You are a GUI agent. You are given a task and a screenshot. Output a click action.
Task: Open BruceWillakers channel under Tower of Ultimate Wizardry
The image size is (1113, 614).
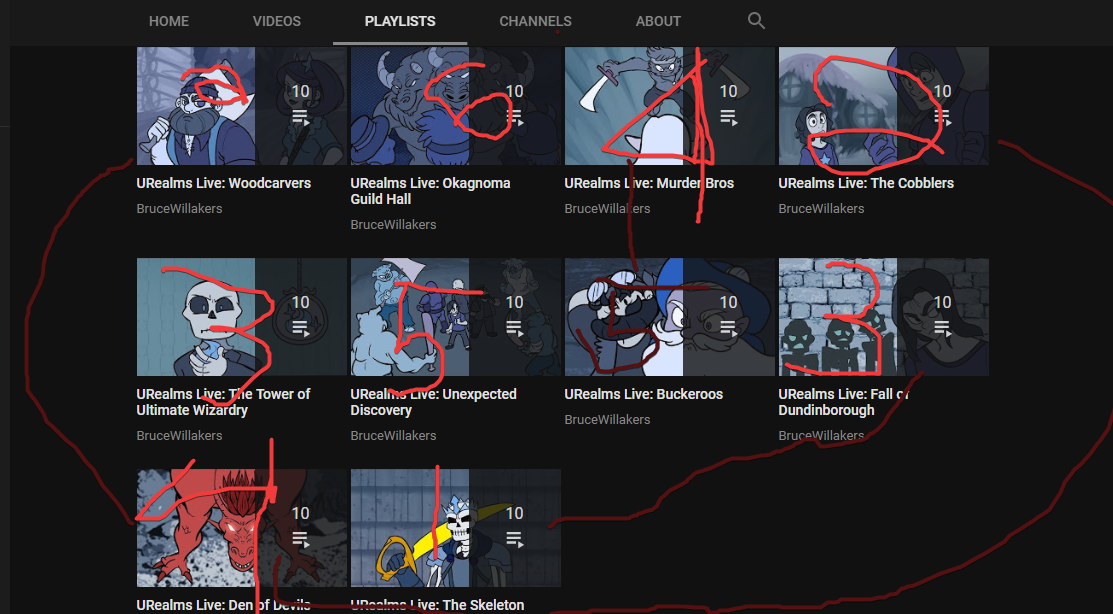point(180,435)
